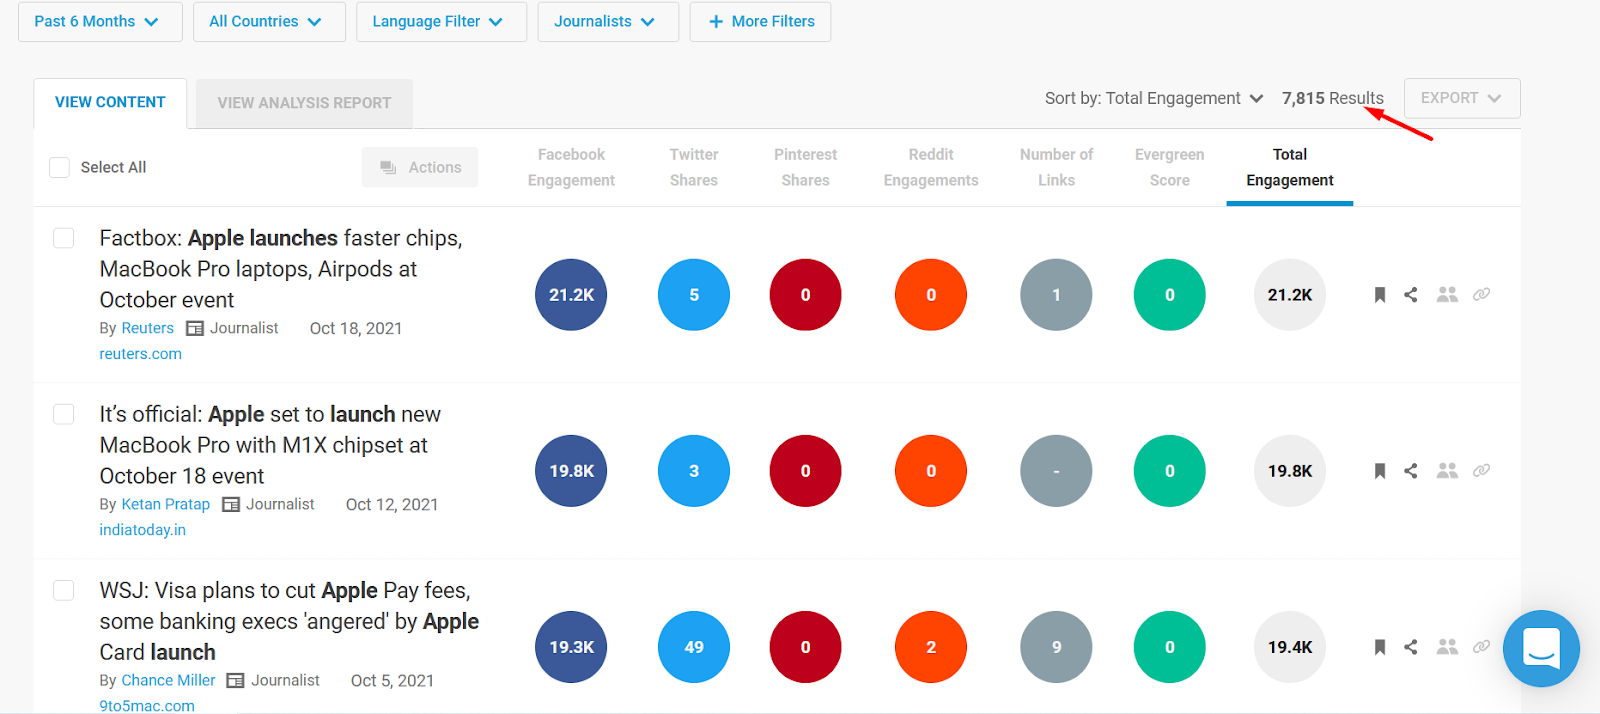Expand the Export dropdown
1600x714 pixels.
click(1462, 98)
